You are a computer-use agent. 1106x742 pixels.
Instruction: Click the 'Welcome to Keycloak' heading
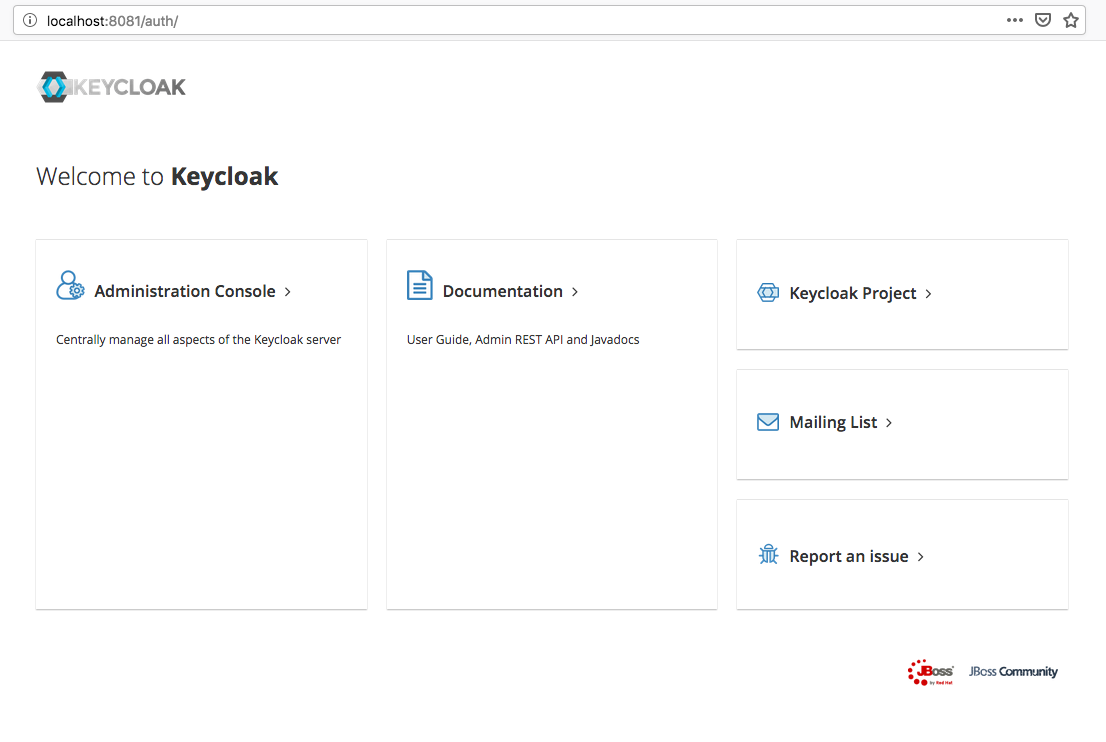coord(157,176)
